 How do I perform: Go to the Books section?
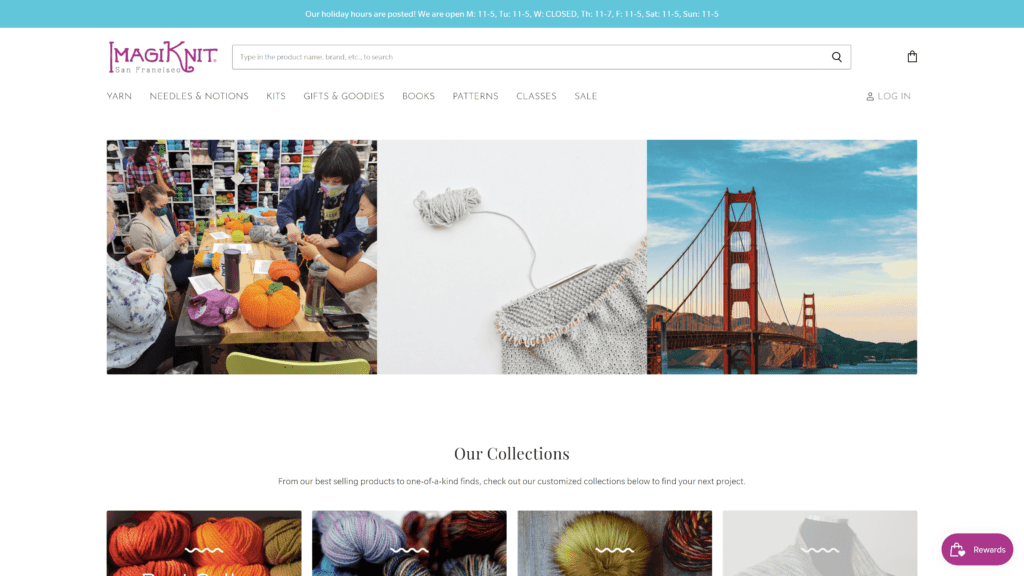click(419, 96)
